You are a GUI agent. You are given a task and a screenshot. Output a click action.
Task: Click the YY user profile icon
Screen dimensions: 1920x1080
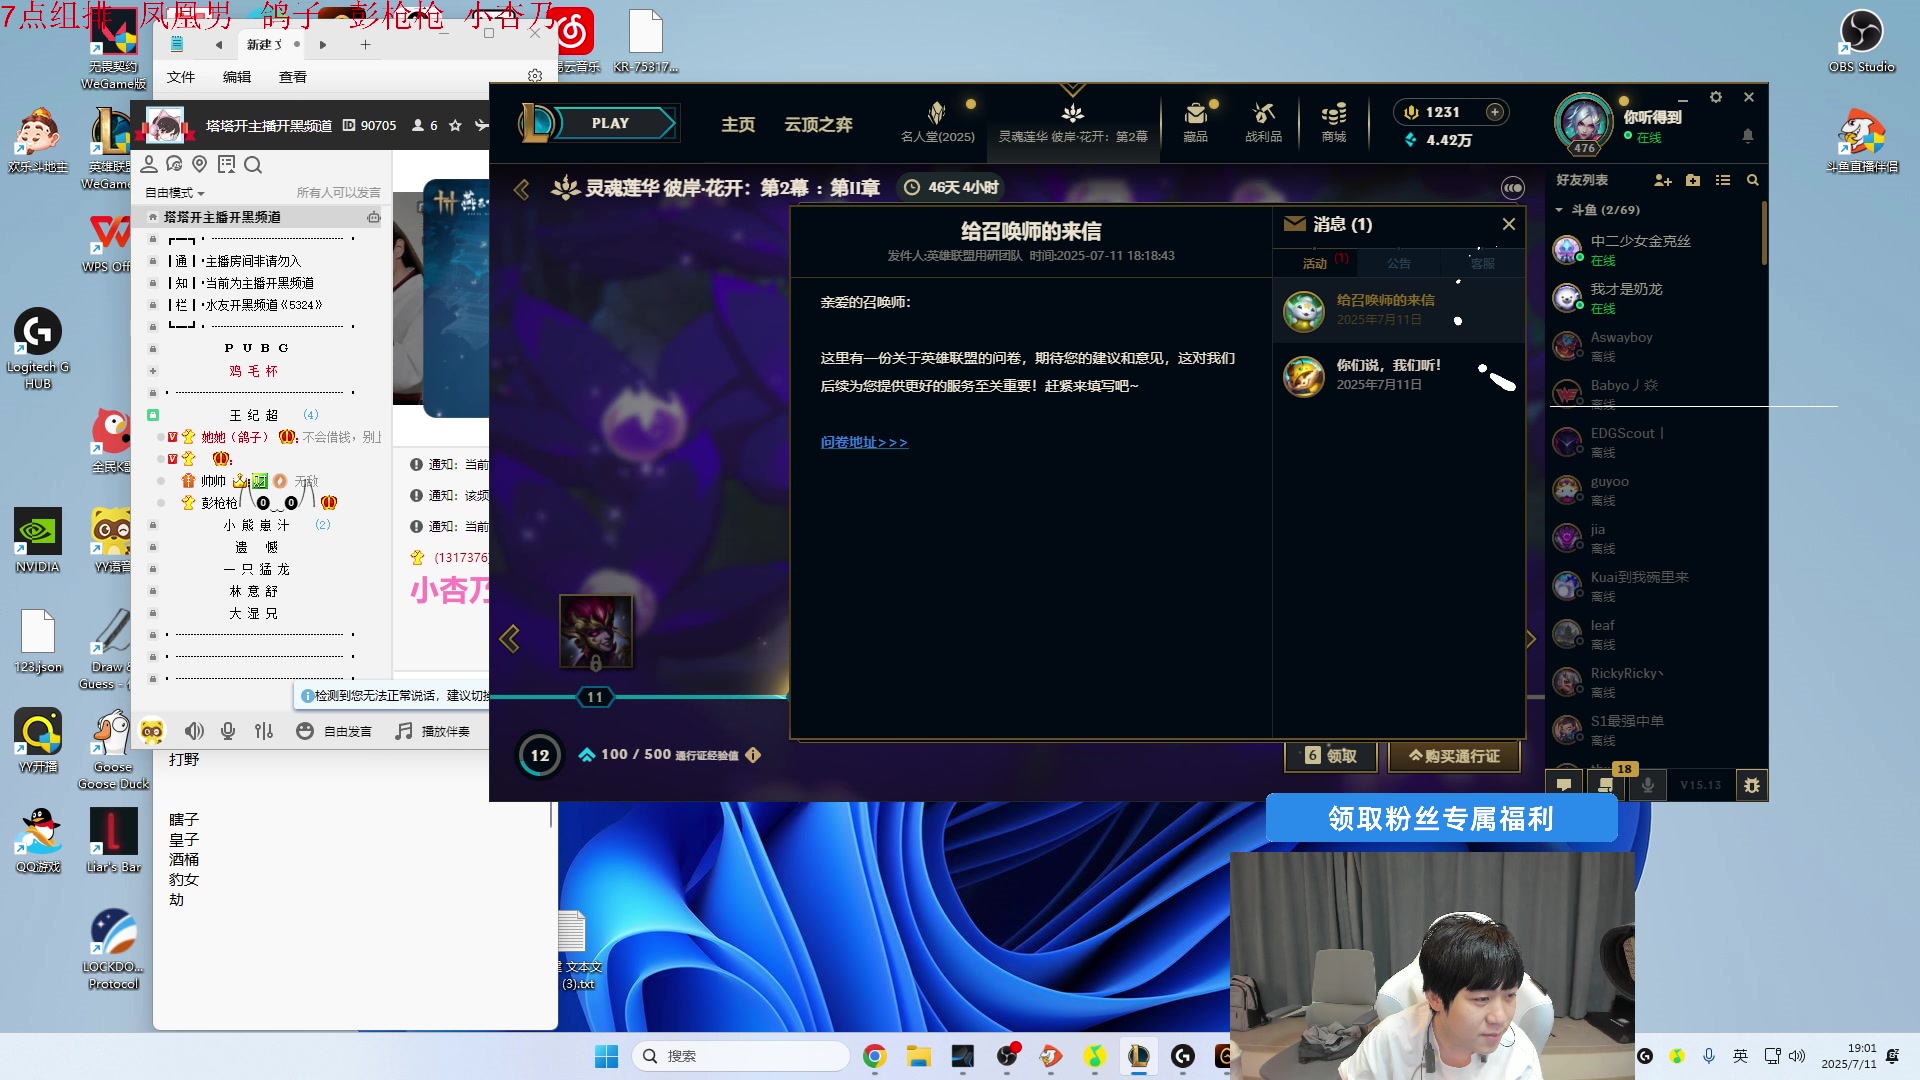point(149,164)
